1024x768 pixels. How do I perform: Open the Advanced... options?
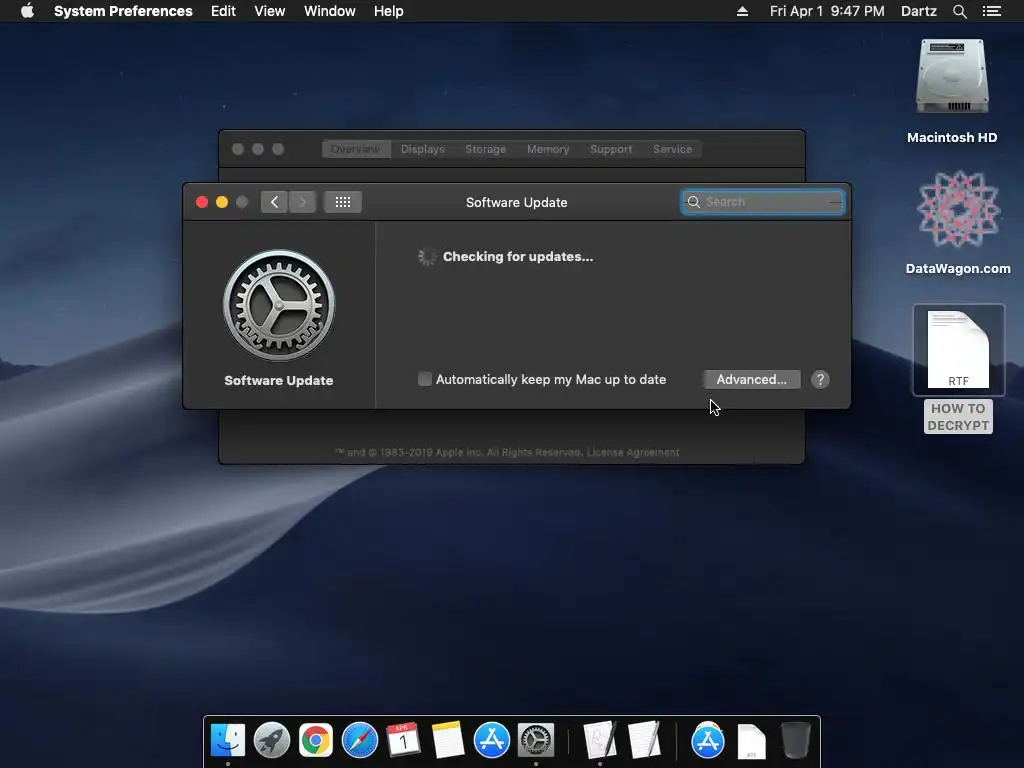click(751, 379)
